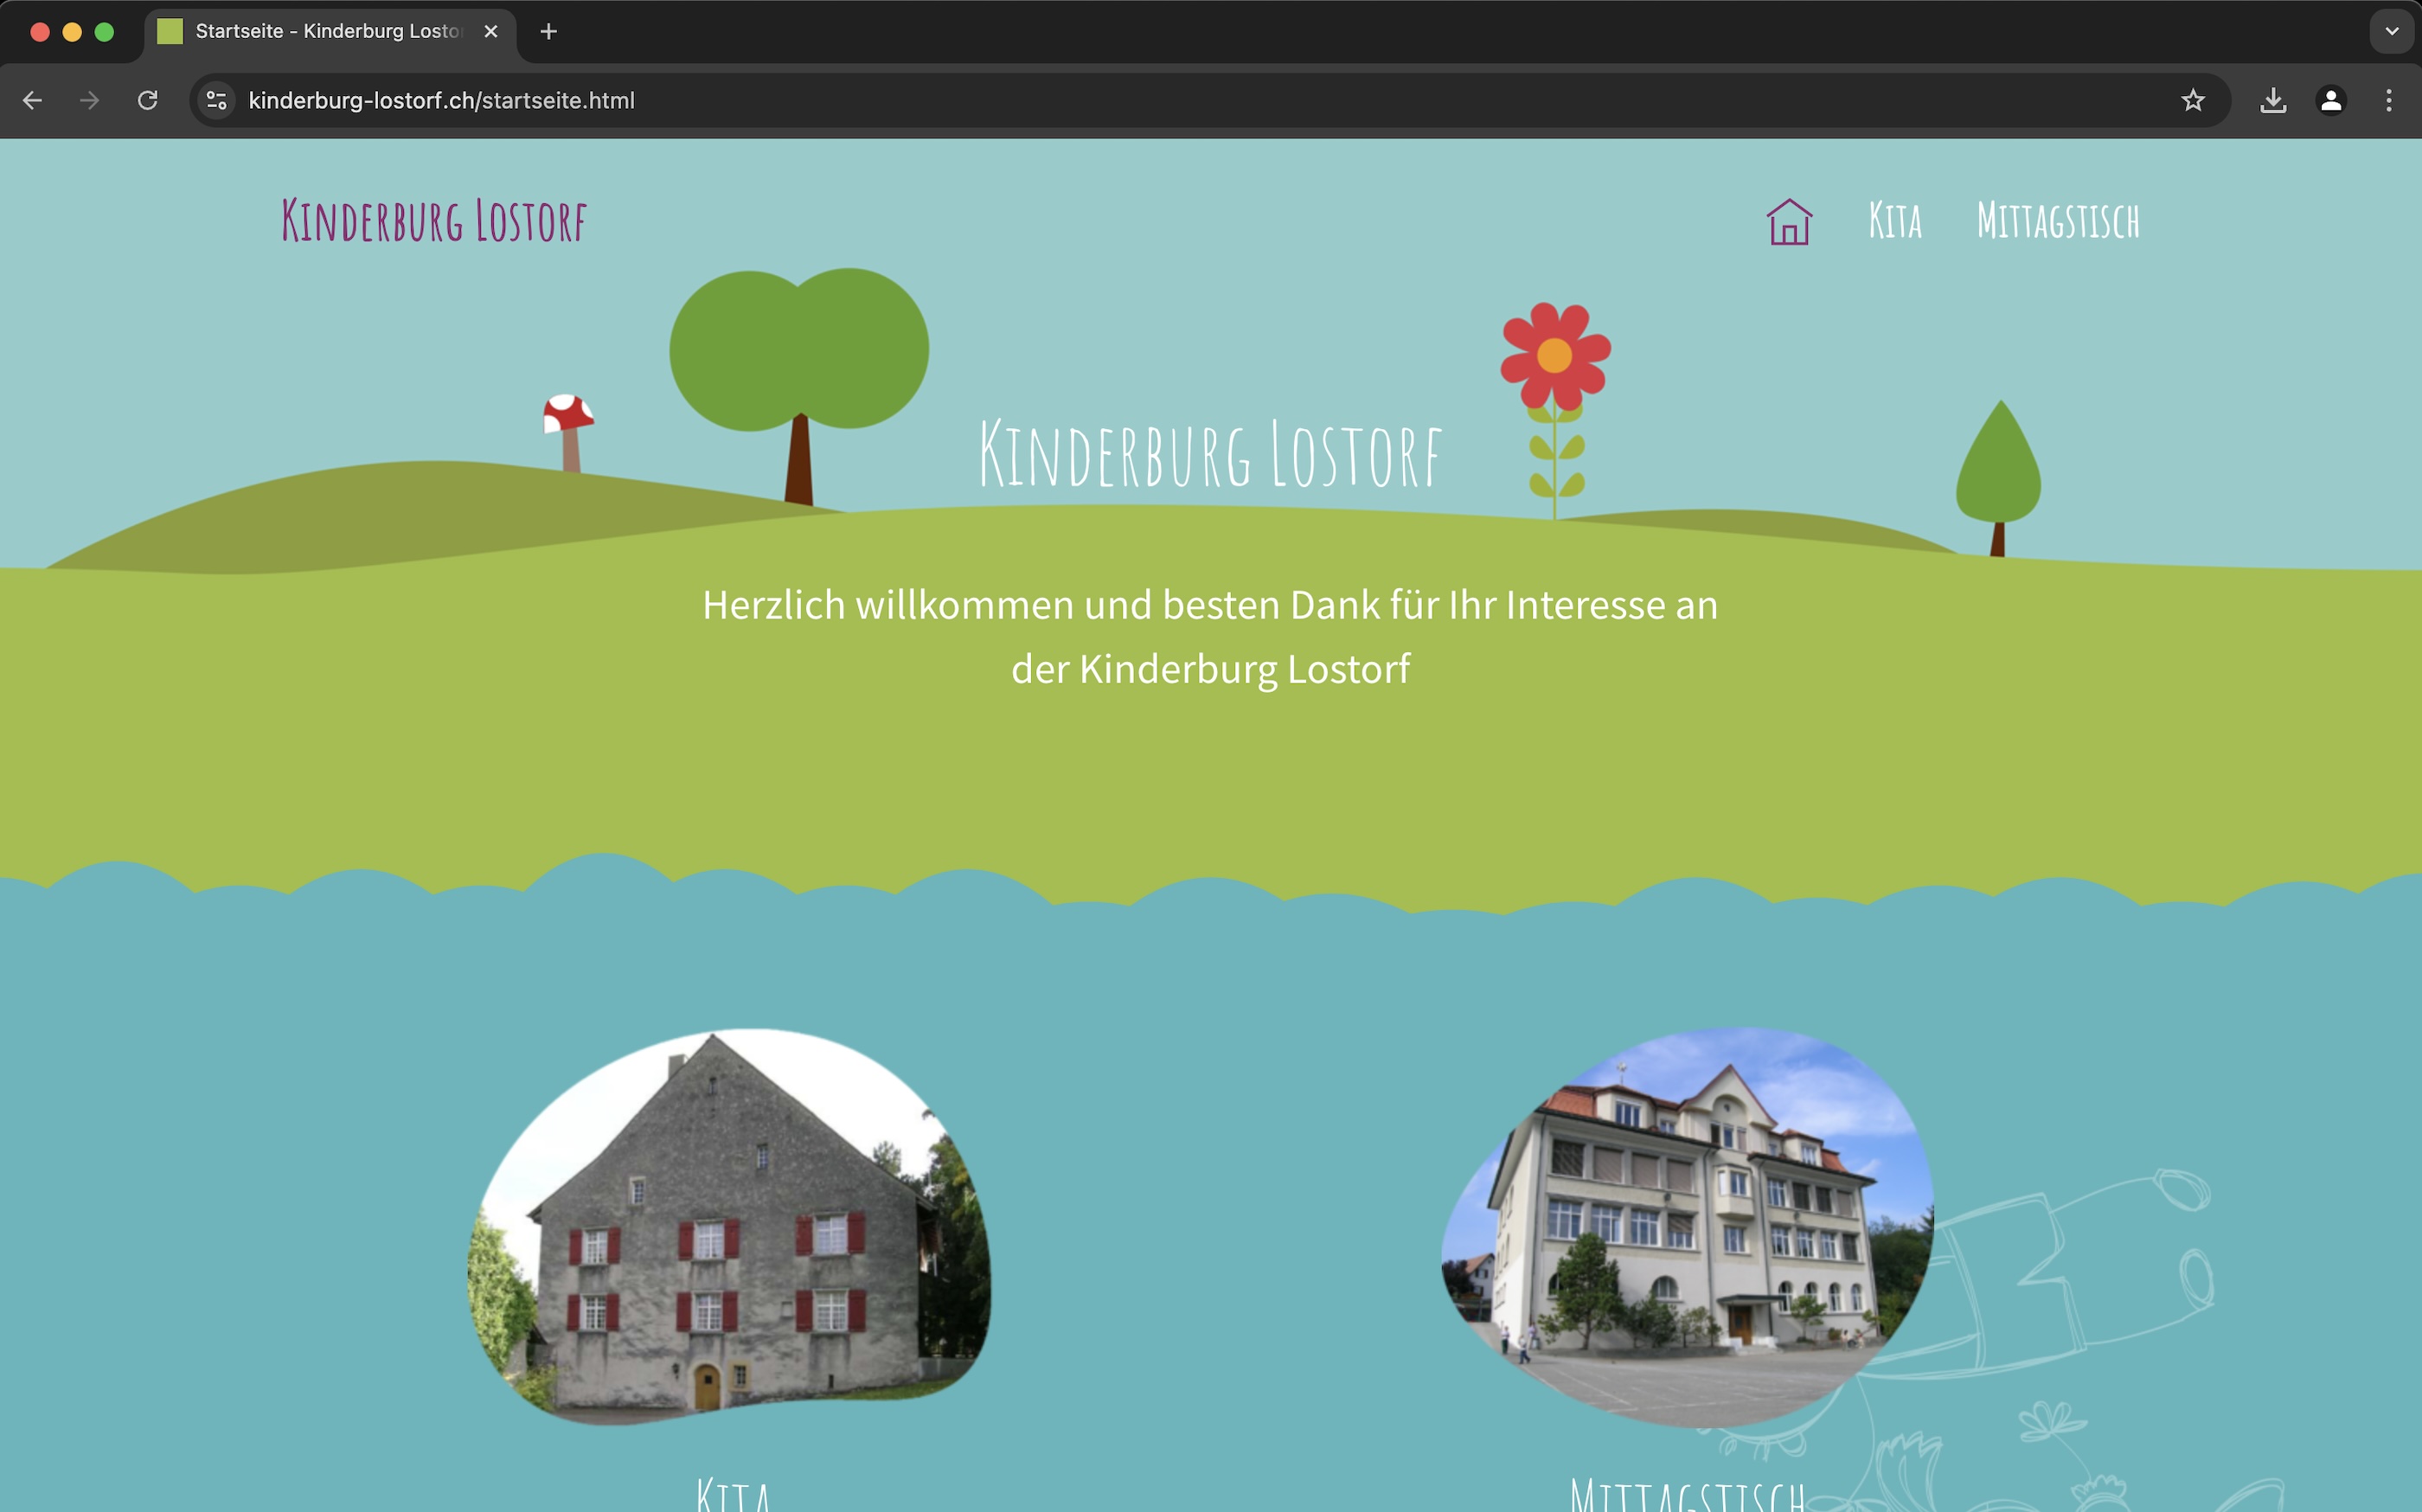The image size is (2422, 1512).
Task: Click the Mittagstisch school building photo
Action: coord(1687,1226)
